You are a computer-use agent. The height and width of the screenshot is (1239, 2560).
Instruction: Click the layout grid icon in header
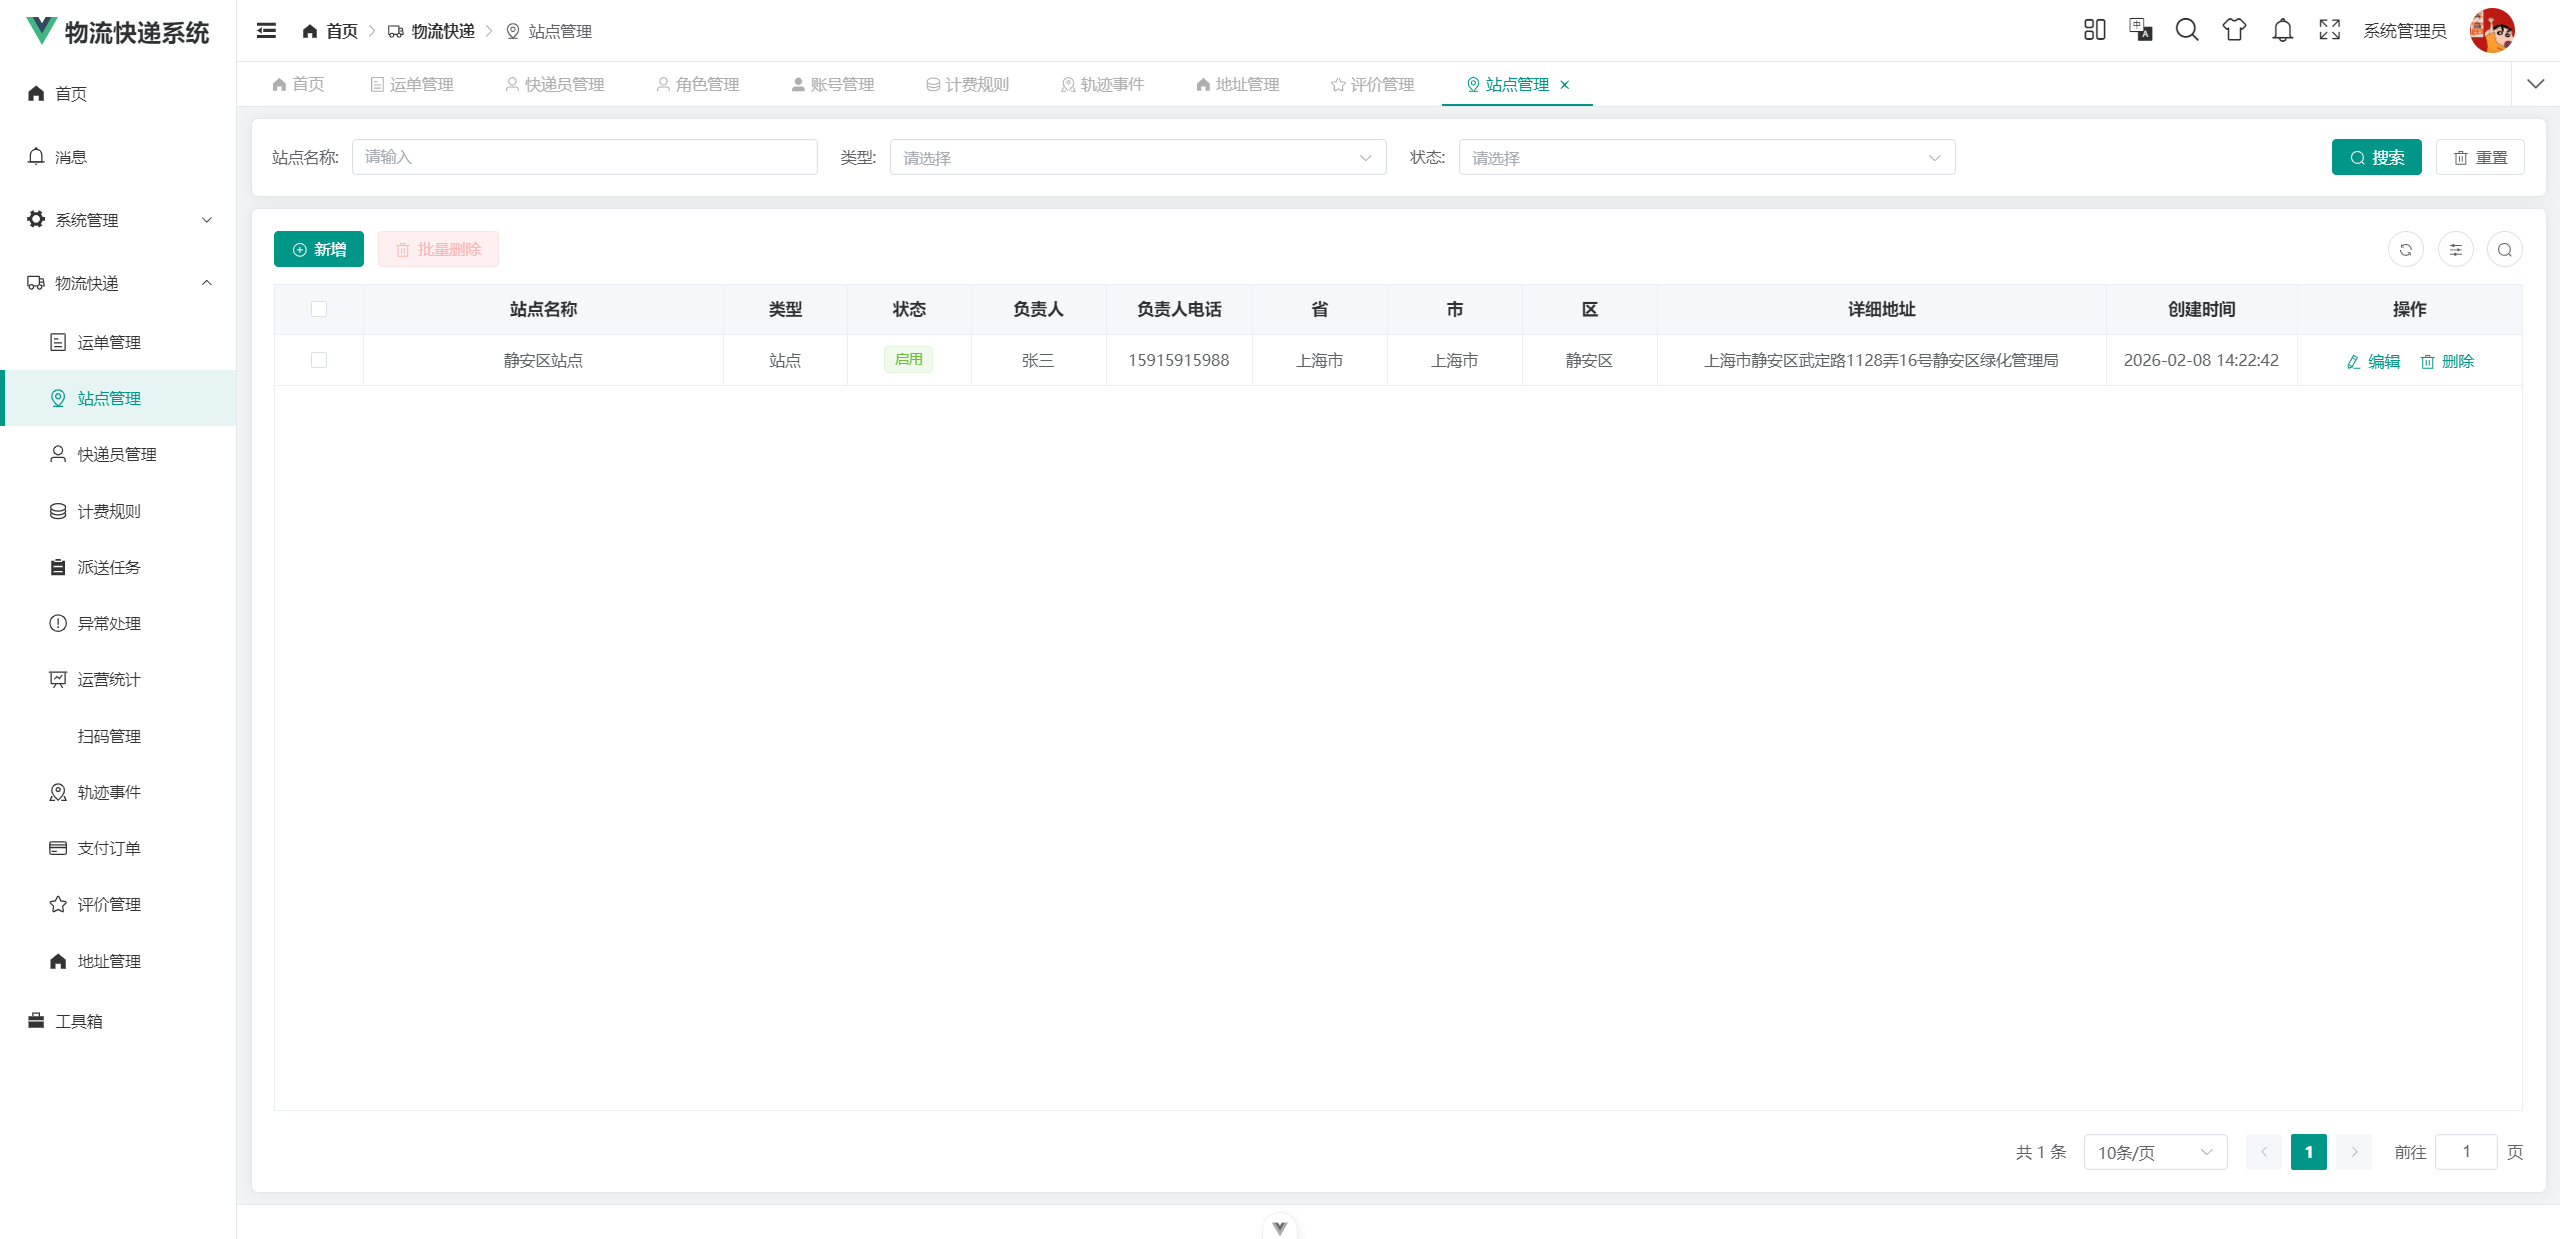(x=2094, y=30)
